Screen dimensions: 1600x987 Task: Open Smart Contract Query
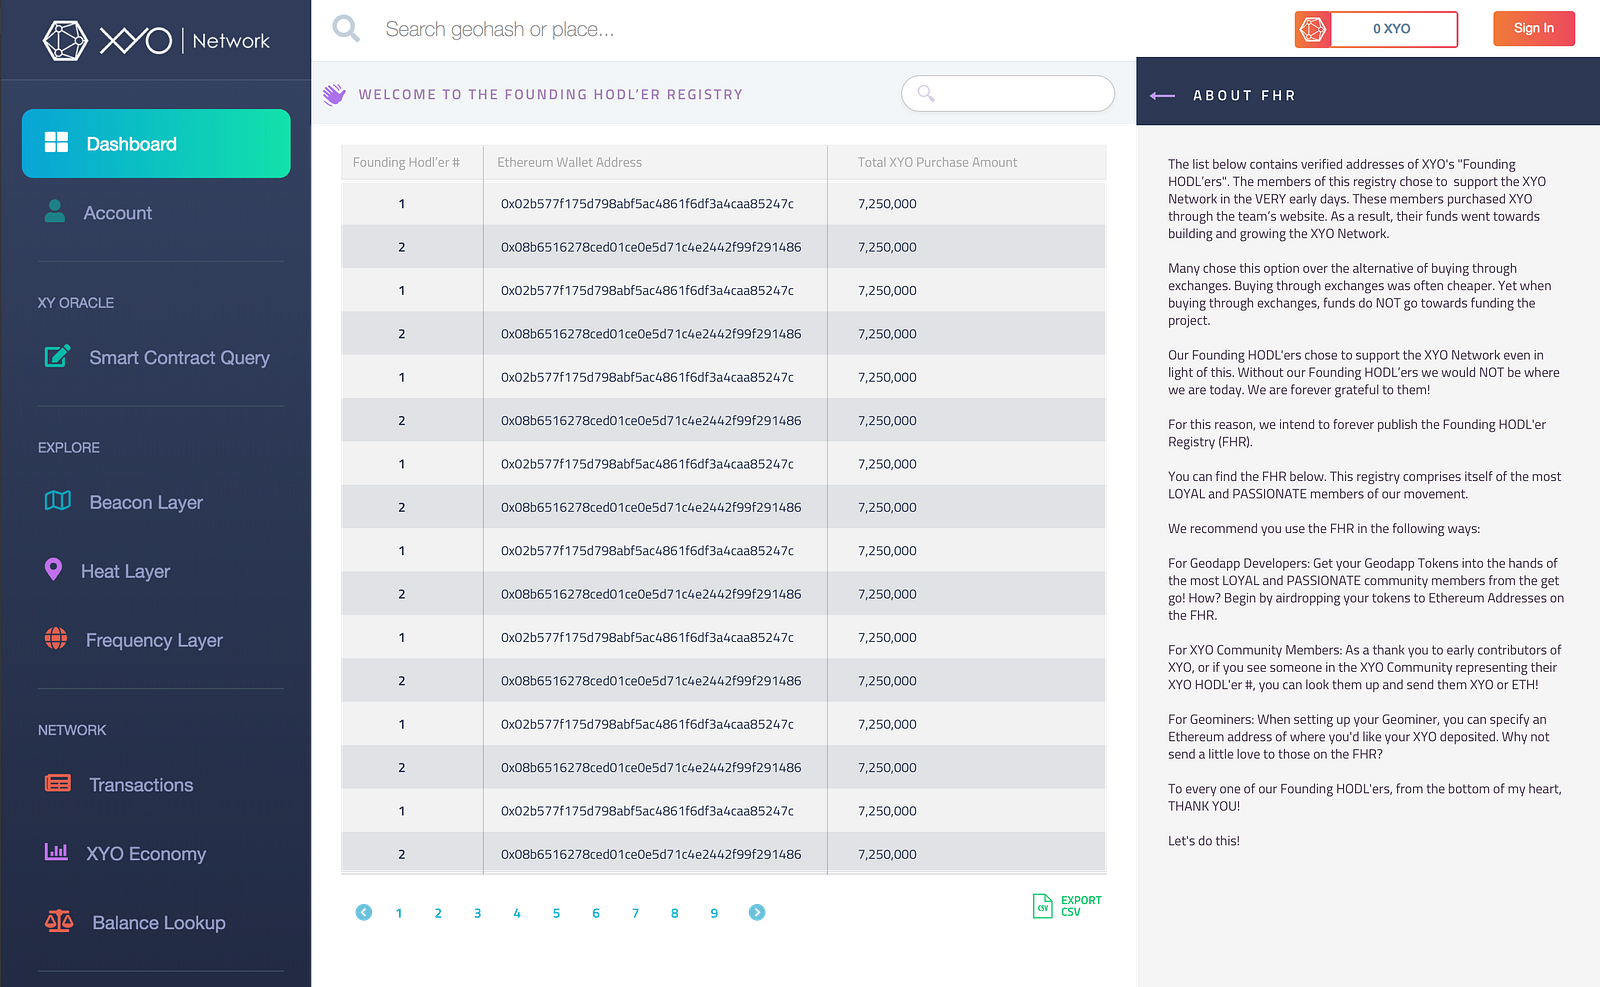click(x=180, y=357)
